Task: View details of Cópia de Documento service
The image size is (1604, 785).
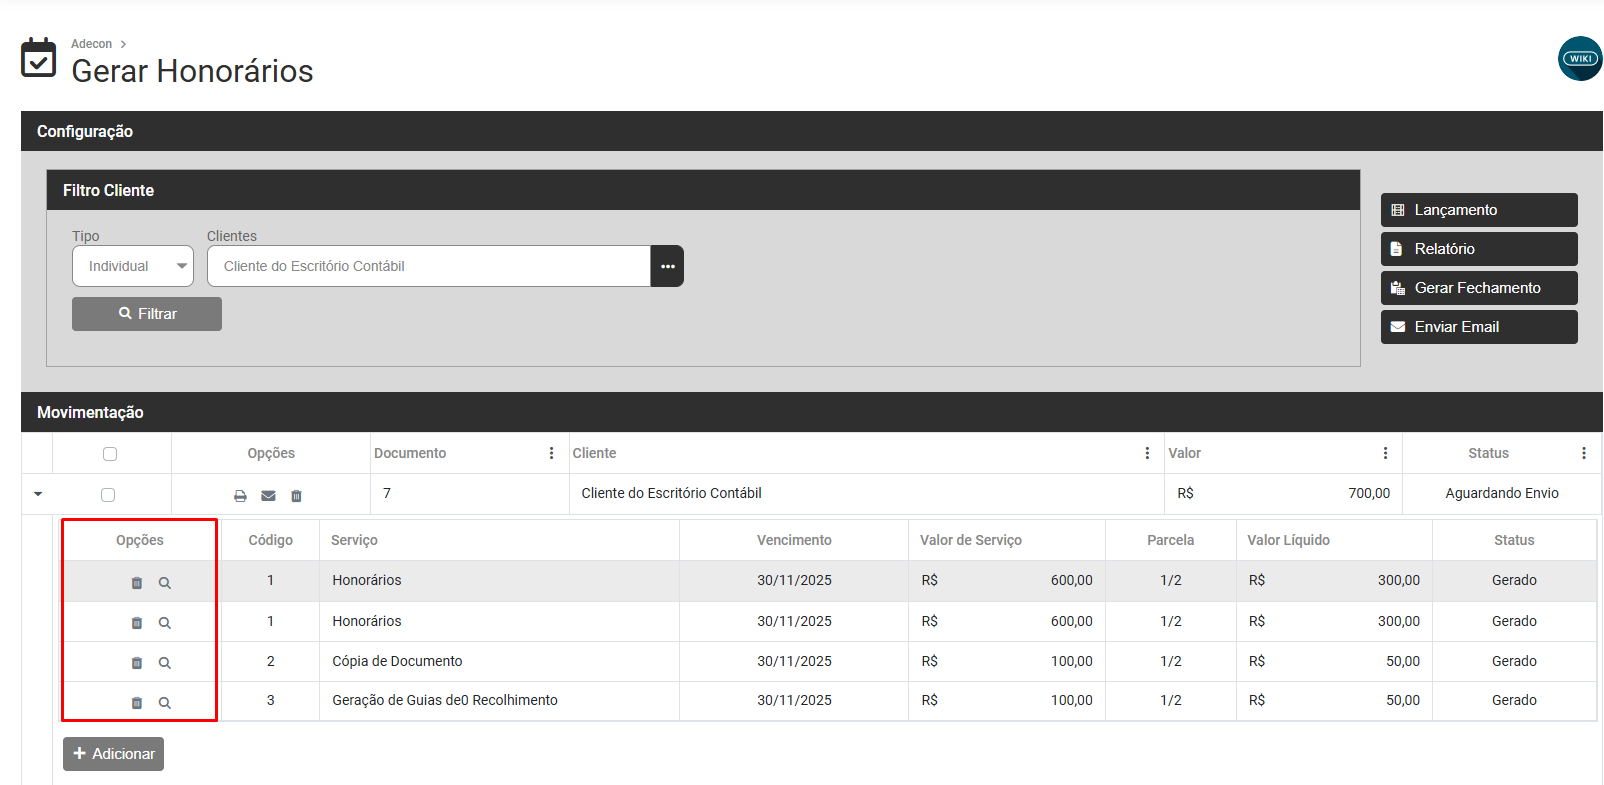Action: click(165, 663)
